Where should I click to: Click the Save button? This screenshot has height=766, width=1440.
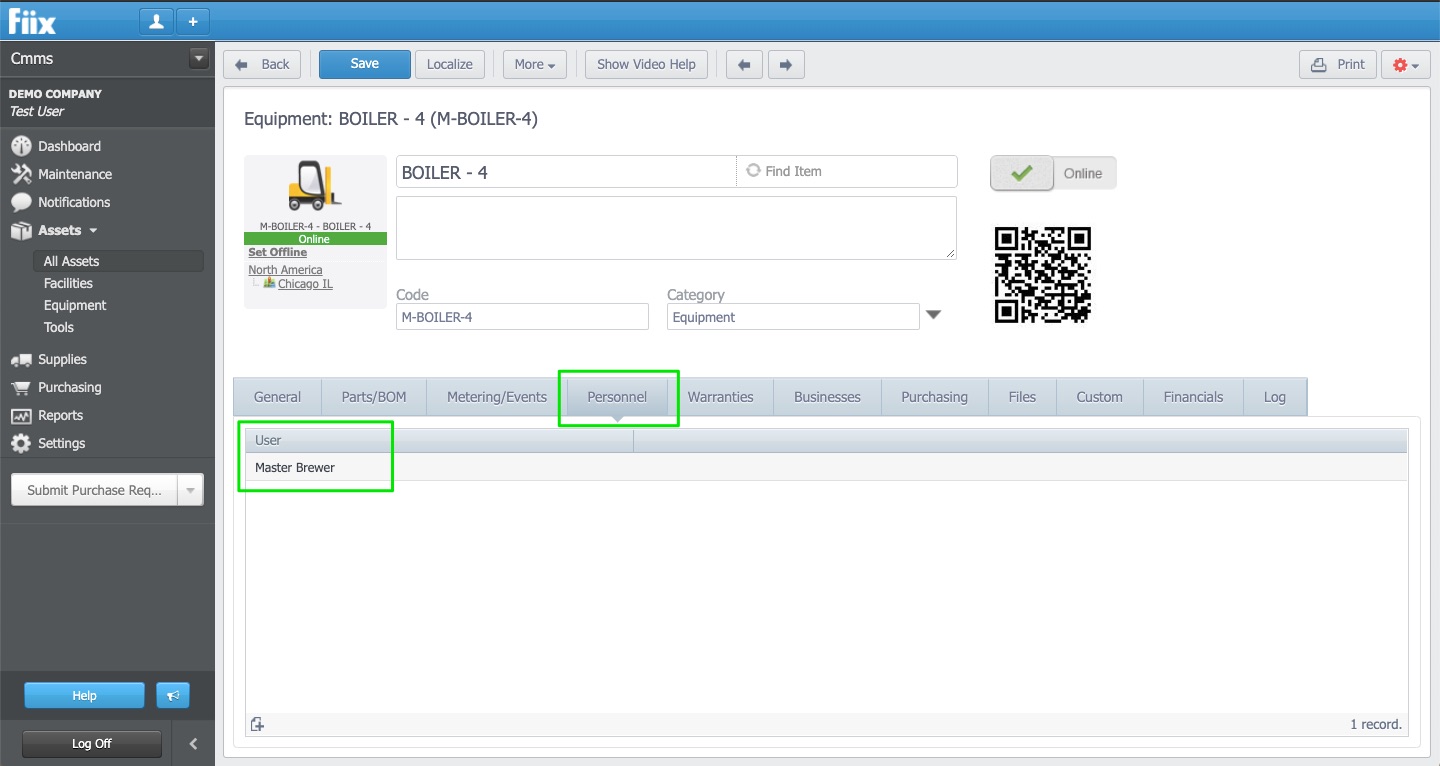click(x=364, y=64)
